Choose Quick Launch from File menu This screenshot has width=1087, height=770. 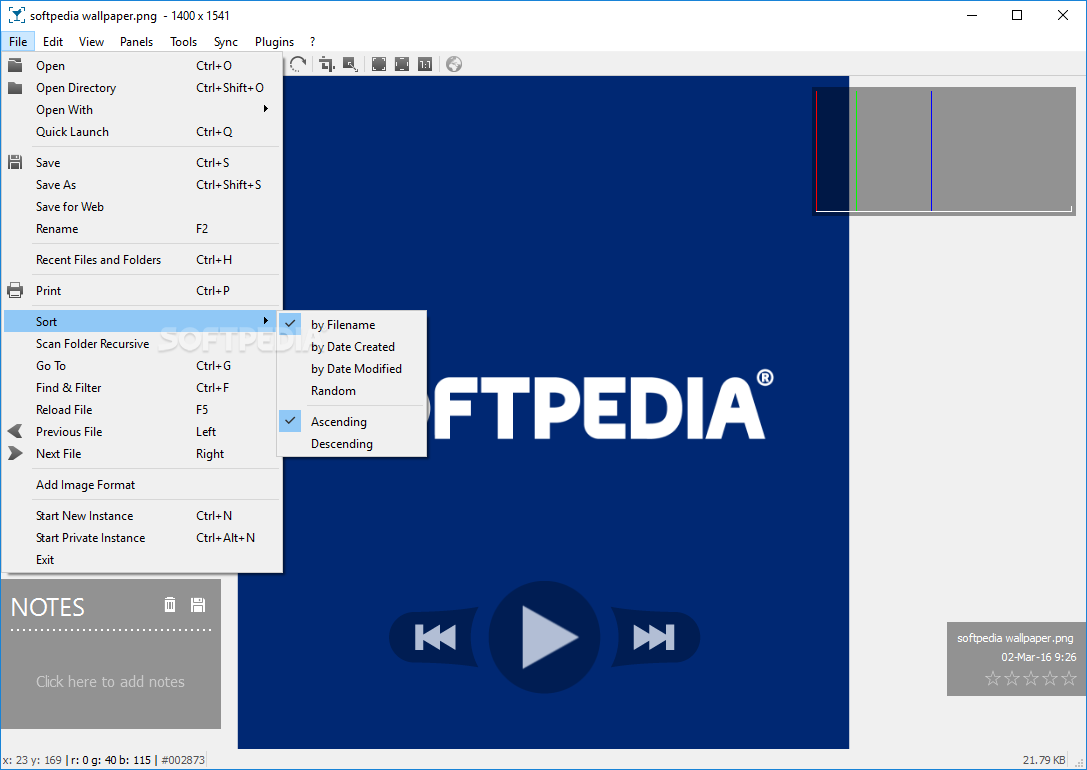click(142, 132)
